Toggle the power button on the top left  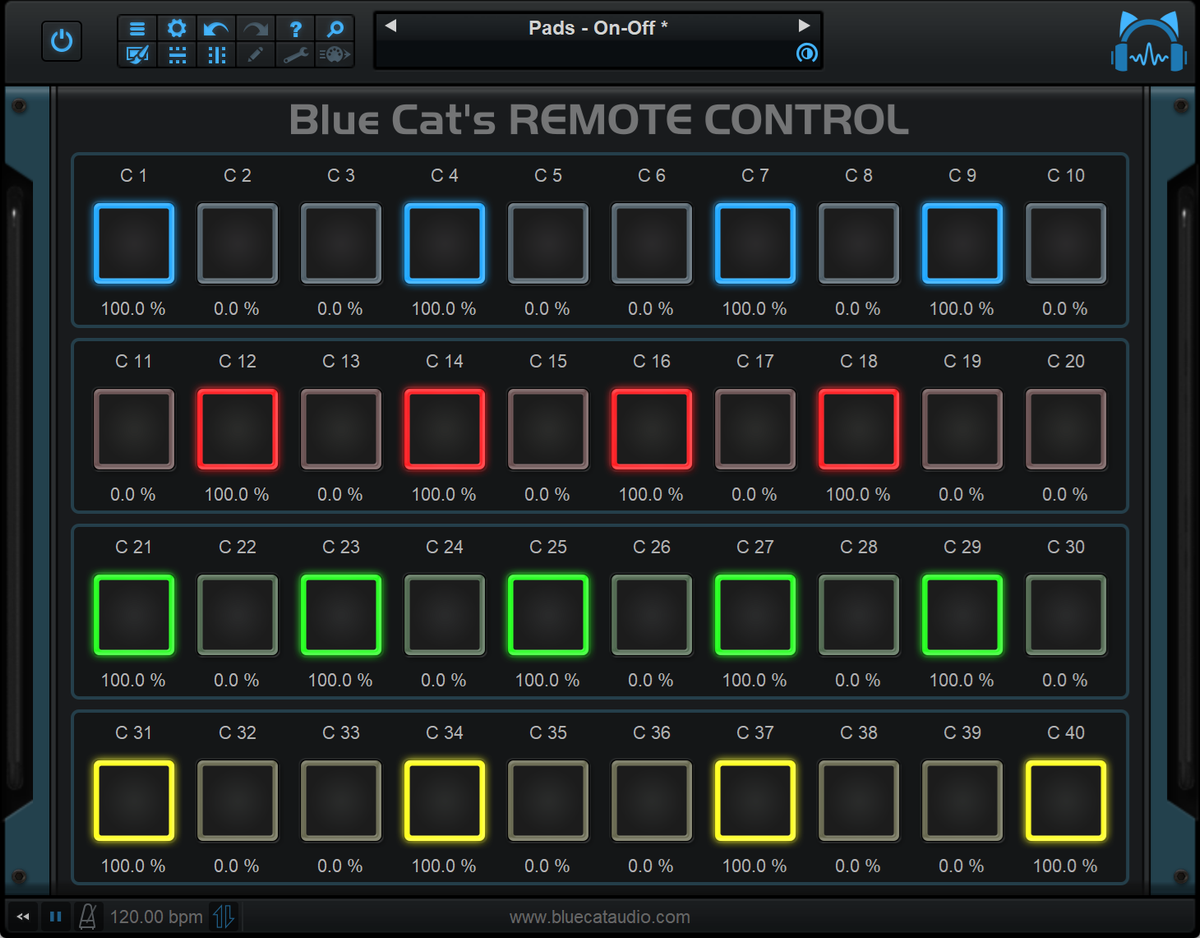61,41
